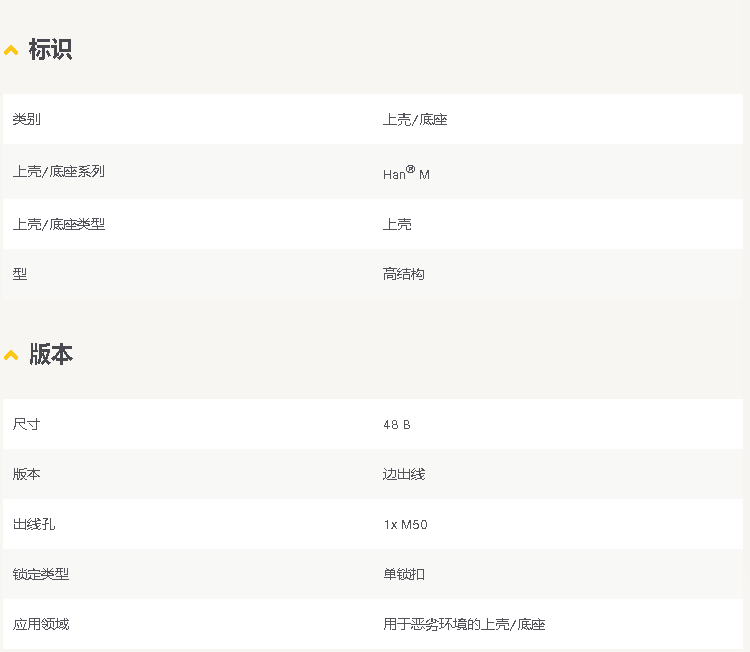
Task: Click the Han® M series value
Action: 406,173
